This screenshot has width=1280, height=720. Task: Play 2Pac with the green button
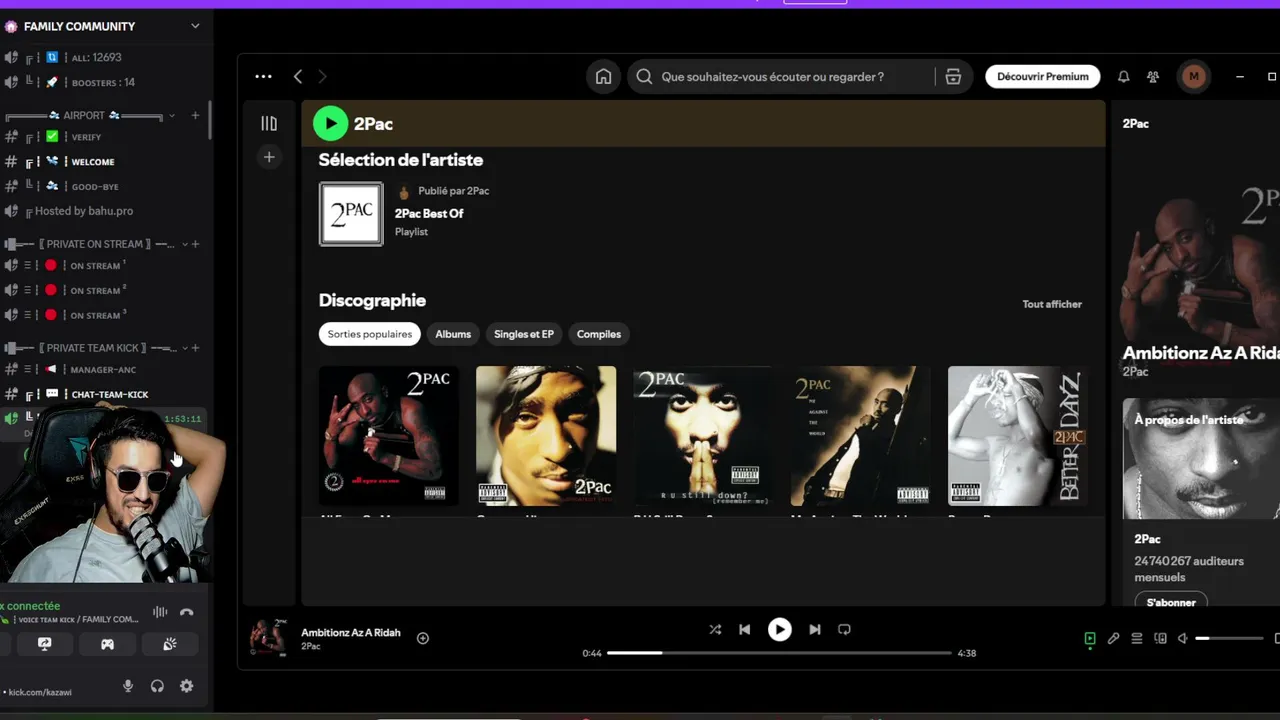click(x=330, y=124)
